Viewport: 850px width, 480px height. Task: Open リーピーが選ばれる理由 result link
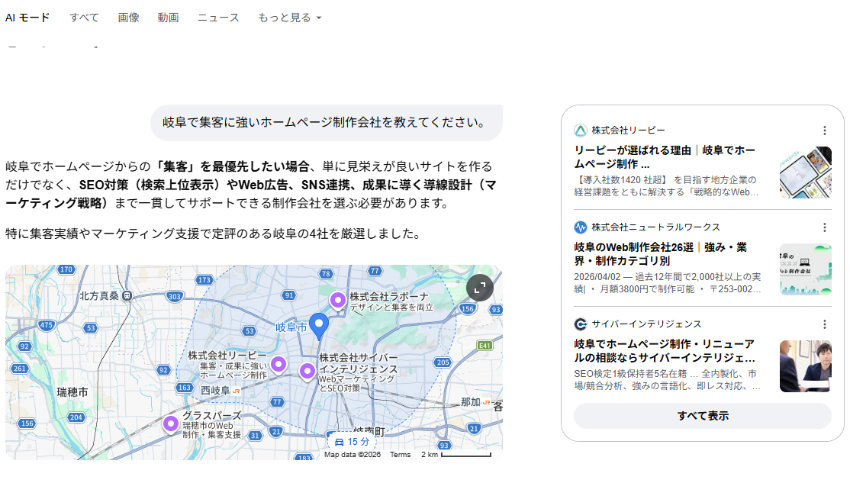click(665, 157)
